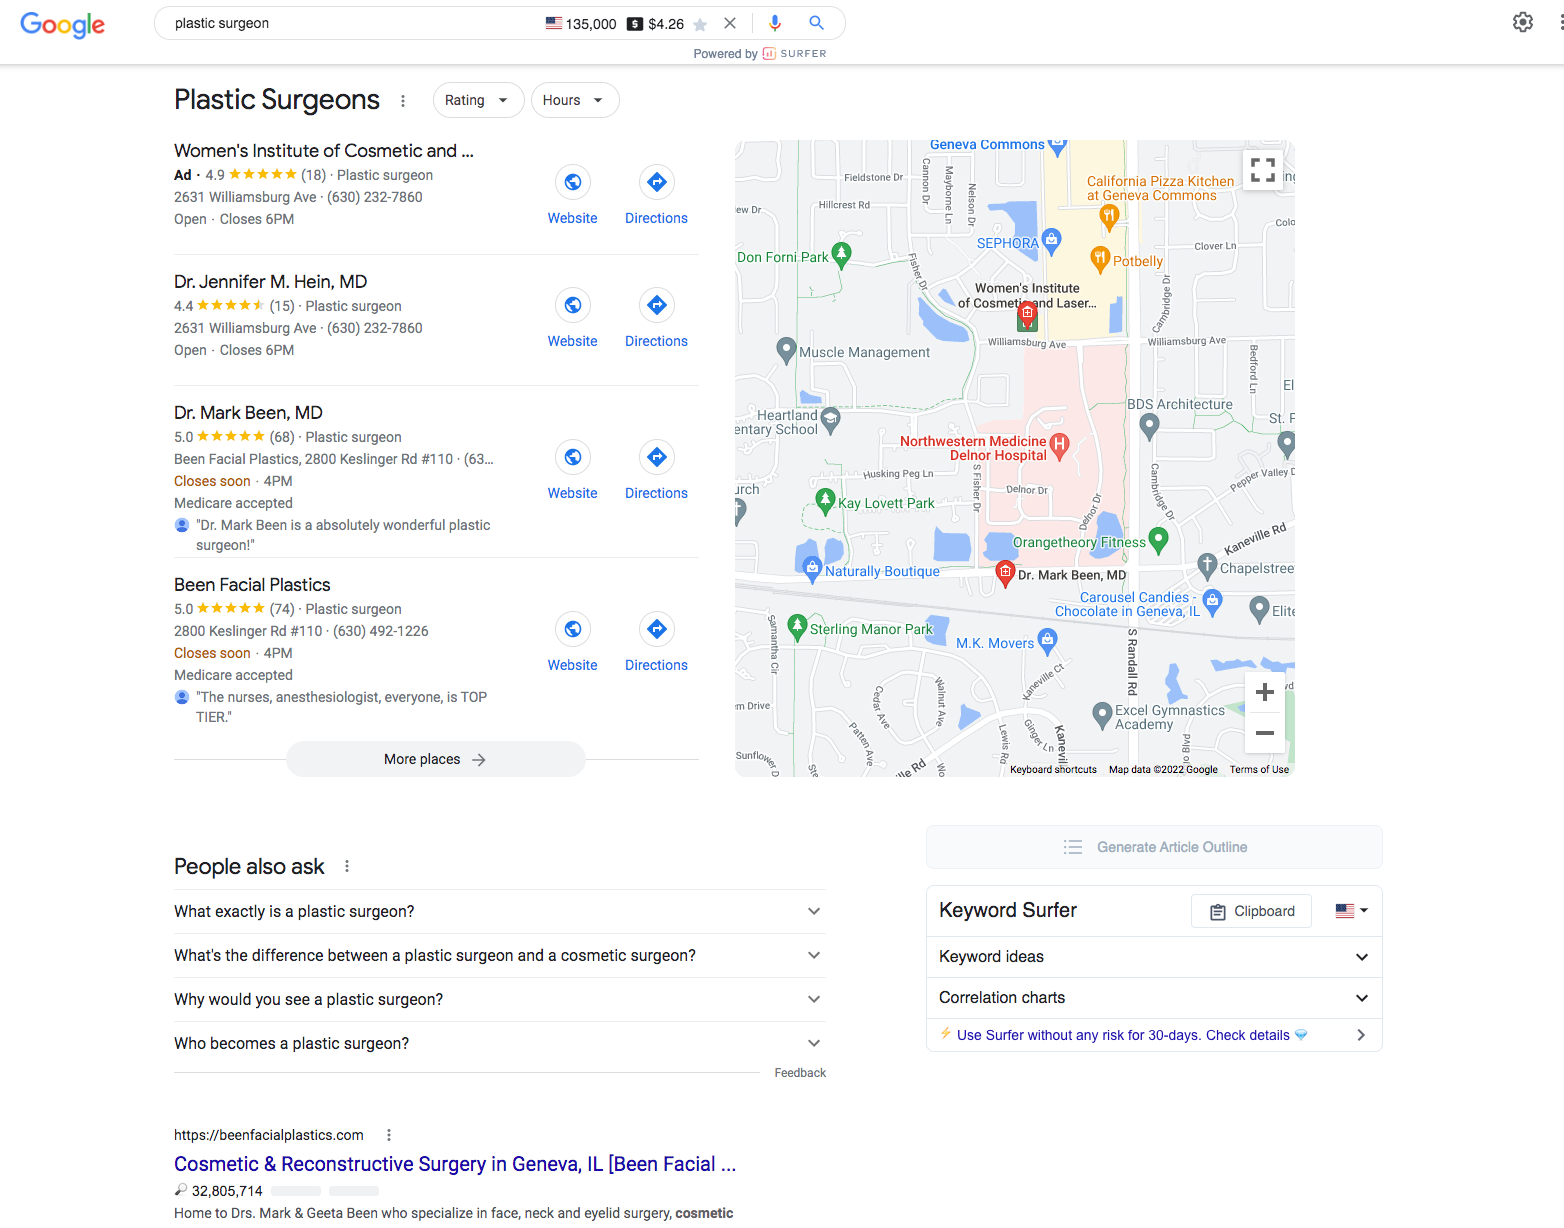Open the Rating filter dropdown

click(478, 100)
